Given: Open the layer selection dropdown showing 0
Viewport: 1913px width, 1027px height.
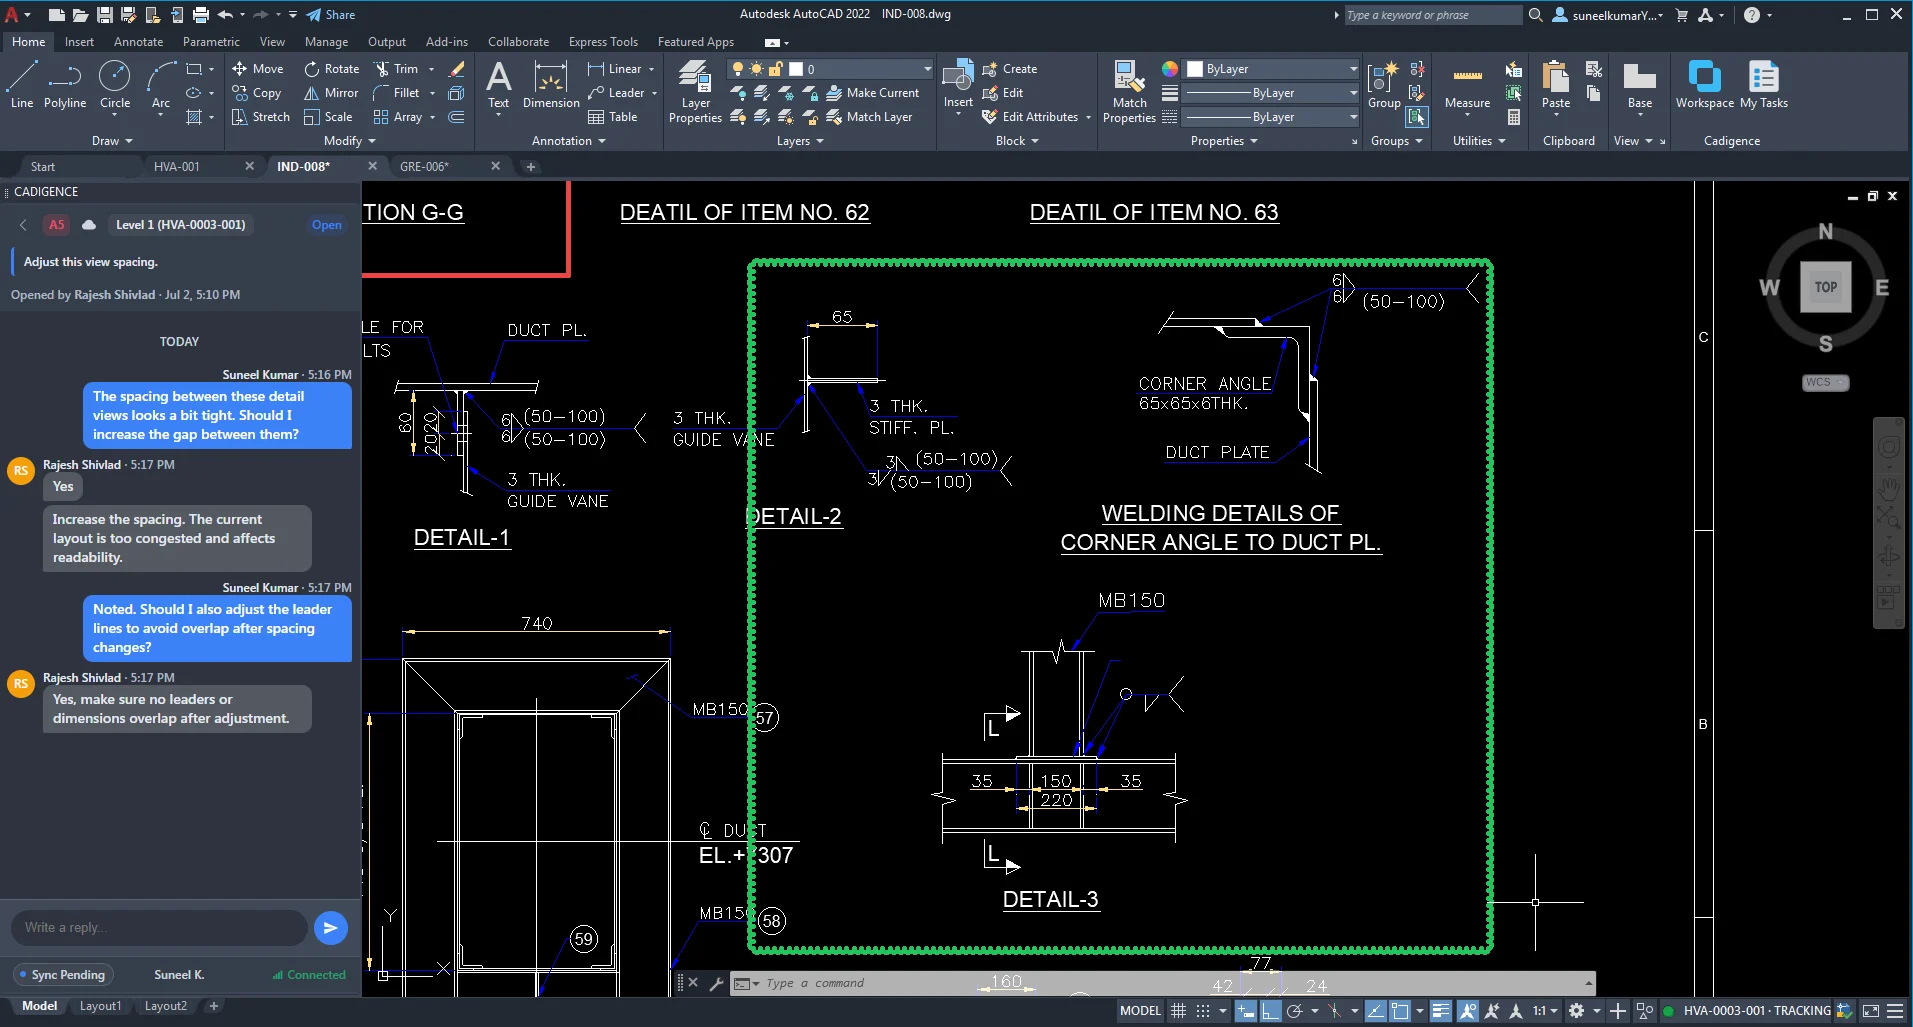Looking at the screenshot, I should [830, 69].
